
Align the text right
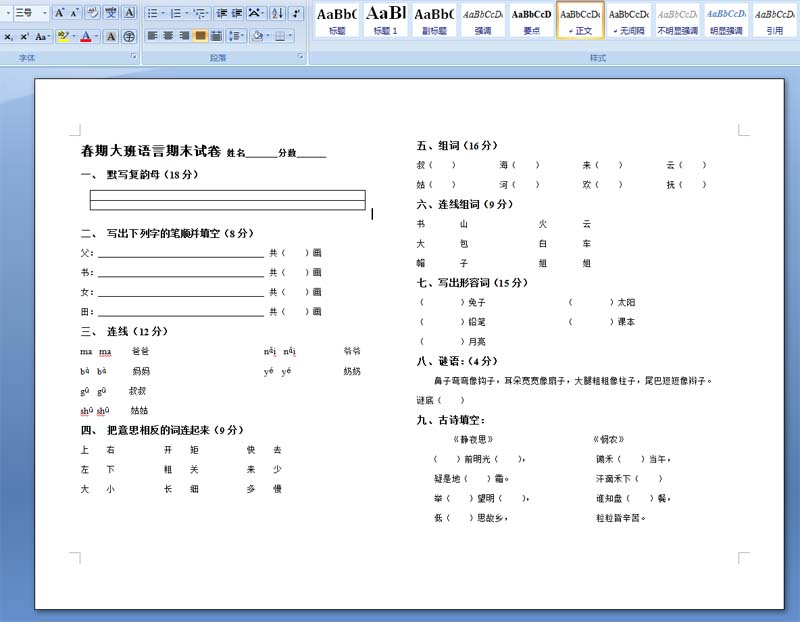[184, 36]
